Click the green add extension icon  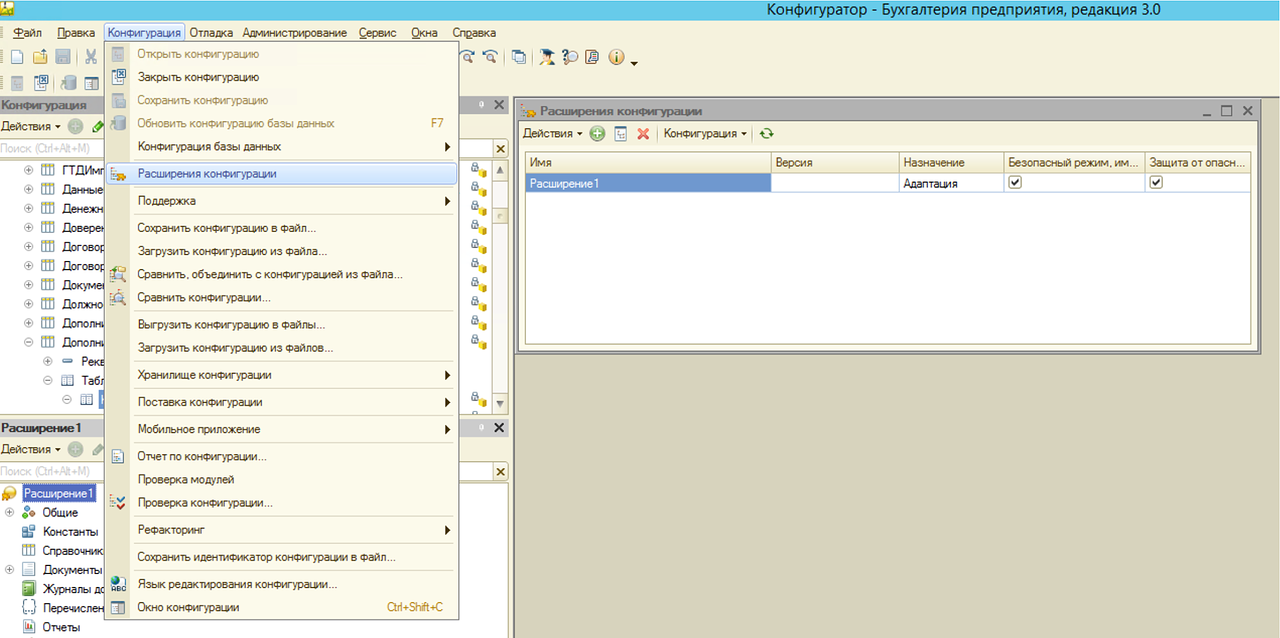pyautogui.click(x=597, y=134)
